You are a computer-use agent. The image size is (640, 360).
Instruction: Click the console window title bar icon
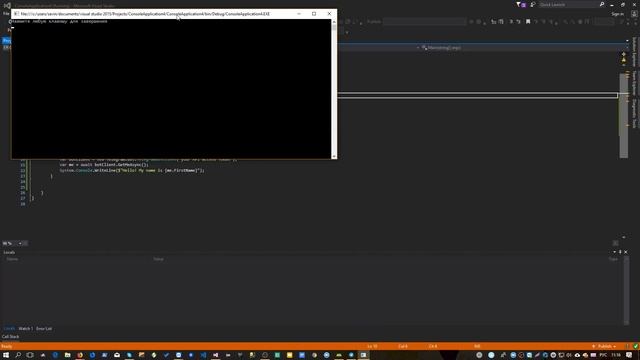pos(16,13)
